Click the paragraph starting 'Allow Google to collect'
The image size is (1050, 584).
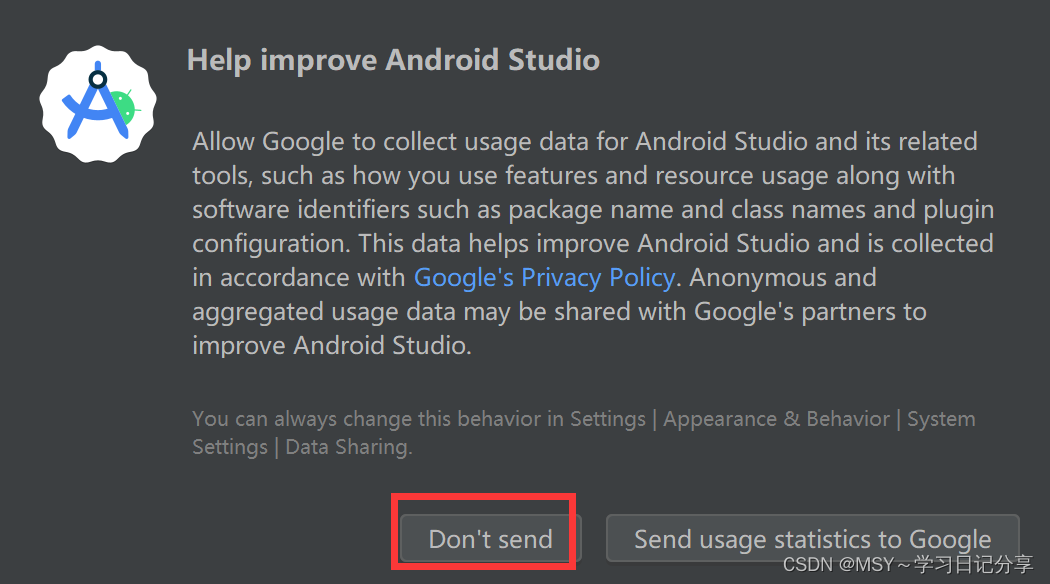593,244
